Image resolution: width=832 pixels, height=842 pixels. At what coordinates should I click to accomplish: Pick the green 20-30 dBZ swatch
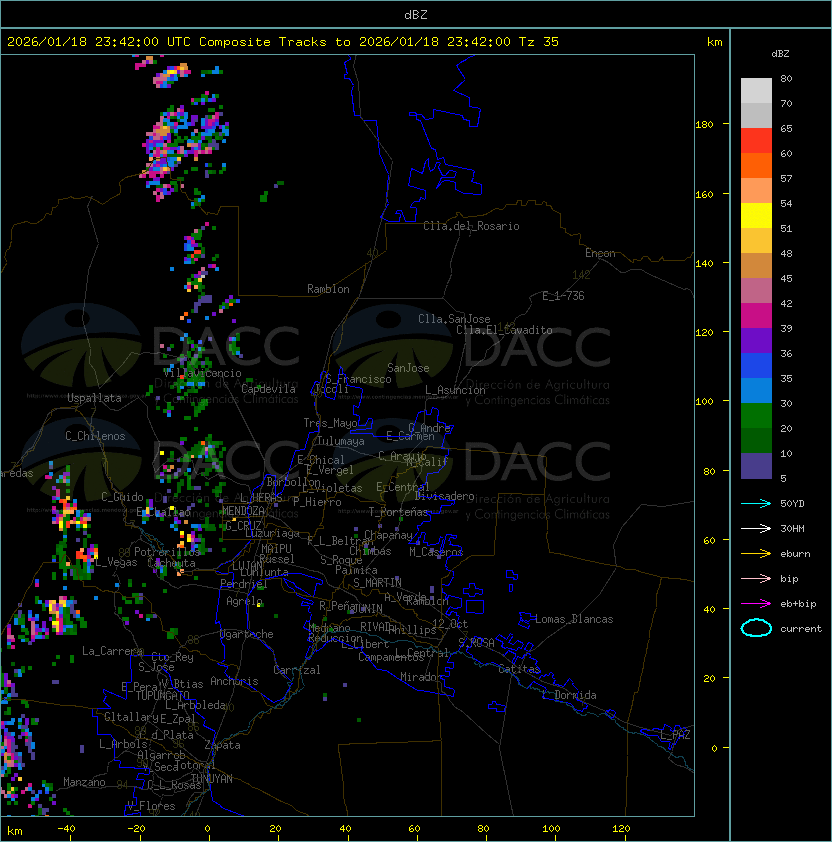[756, 416]
